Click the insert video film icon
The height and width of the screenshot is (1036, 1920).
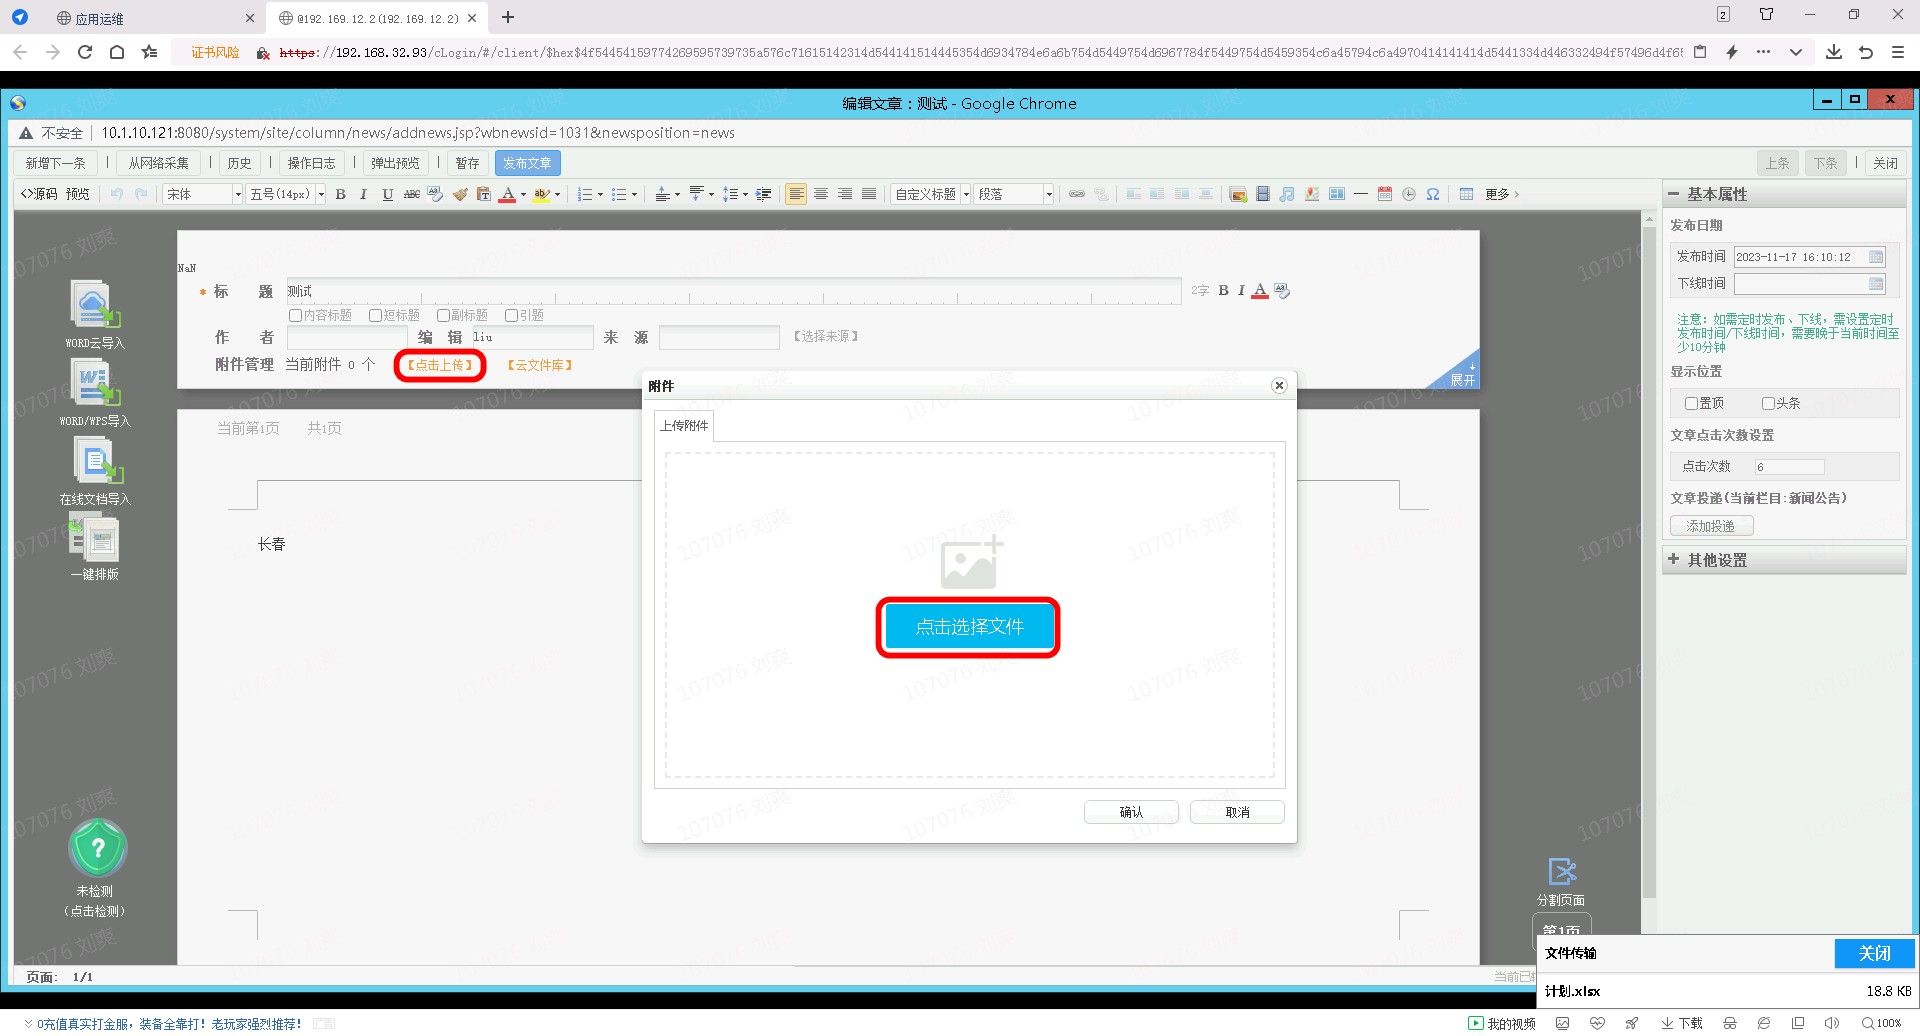pyautogui.click(x=1263, y=194)
